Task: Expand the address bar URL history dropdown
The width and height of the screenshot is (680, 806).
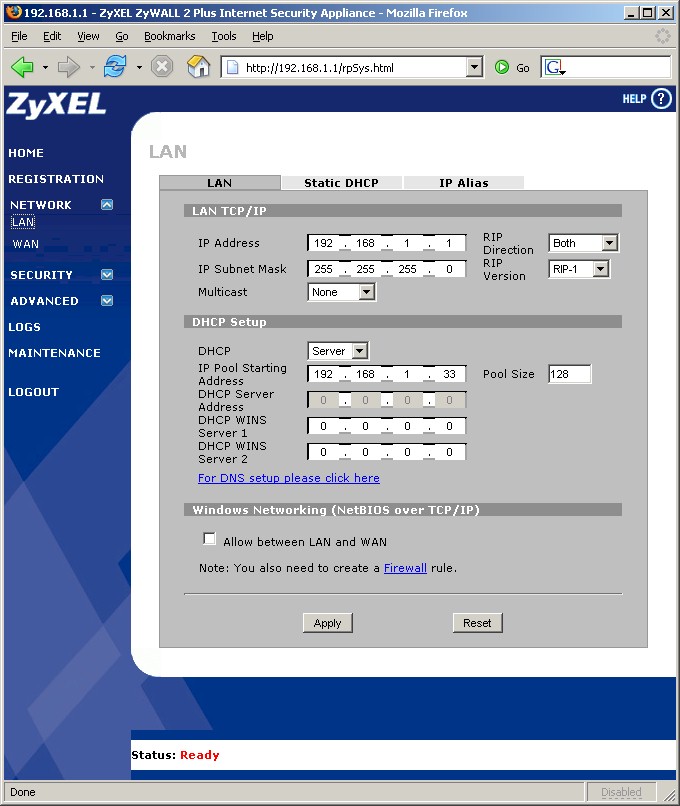Action: [x=474, y=67]
